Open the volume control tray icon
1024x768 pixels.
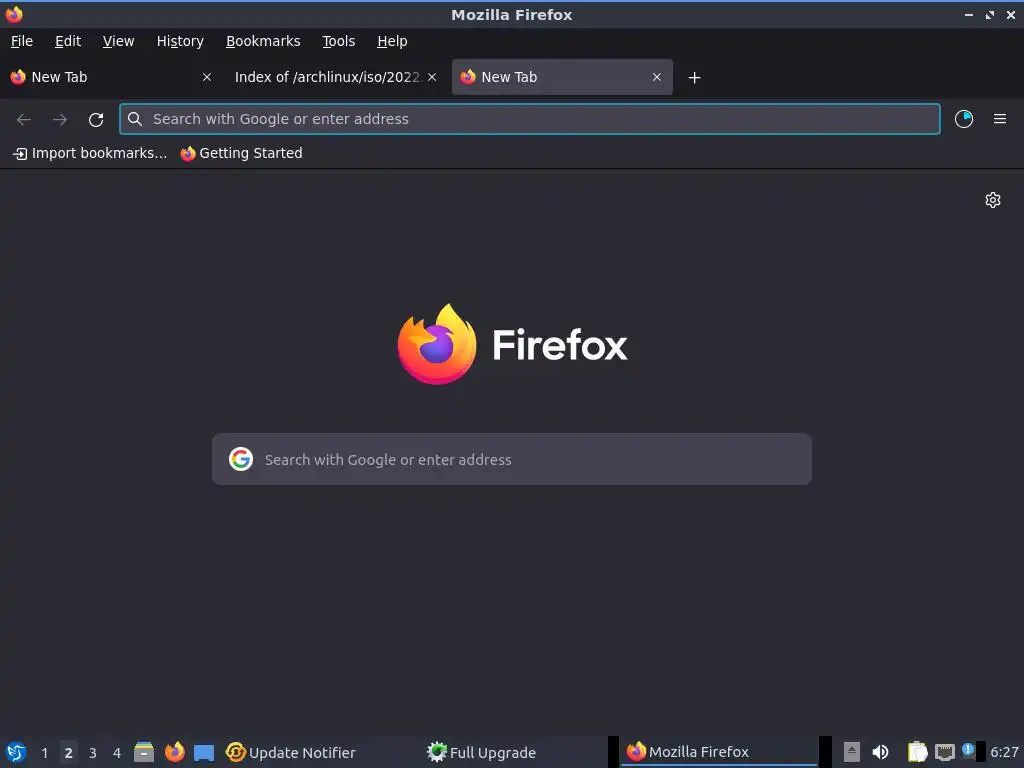click(880, 752)
